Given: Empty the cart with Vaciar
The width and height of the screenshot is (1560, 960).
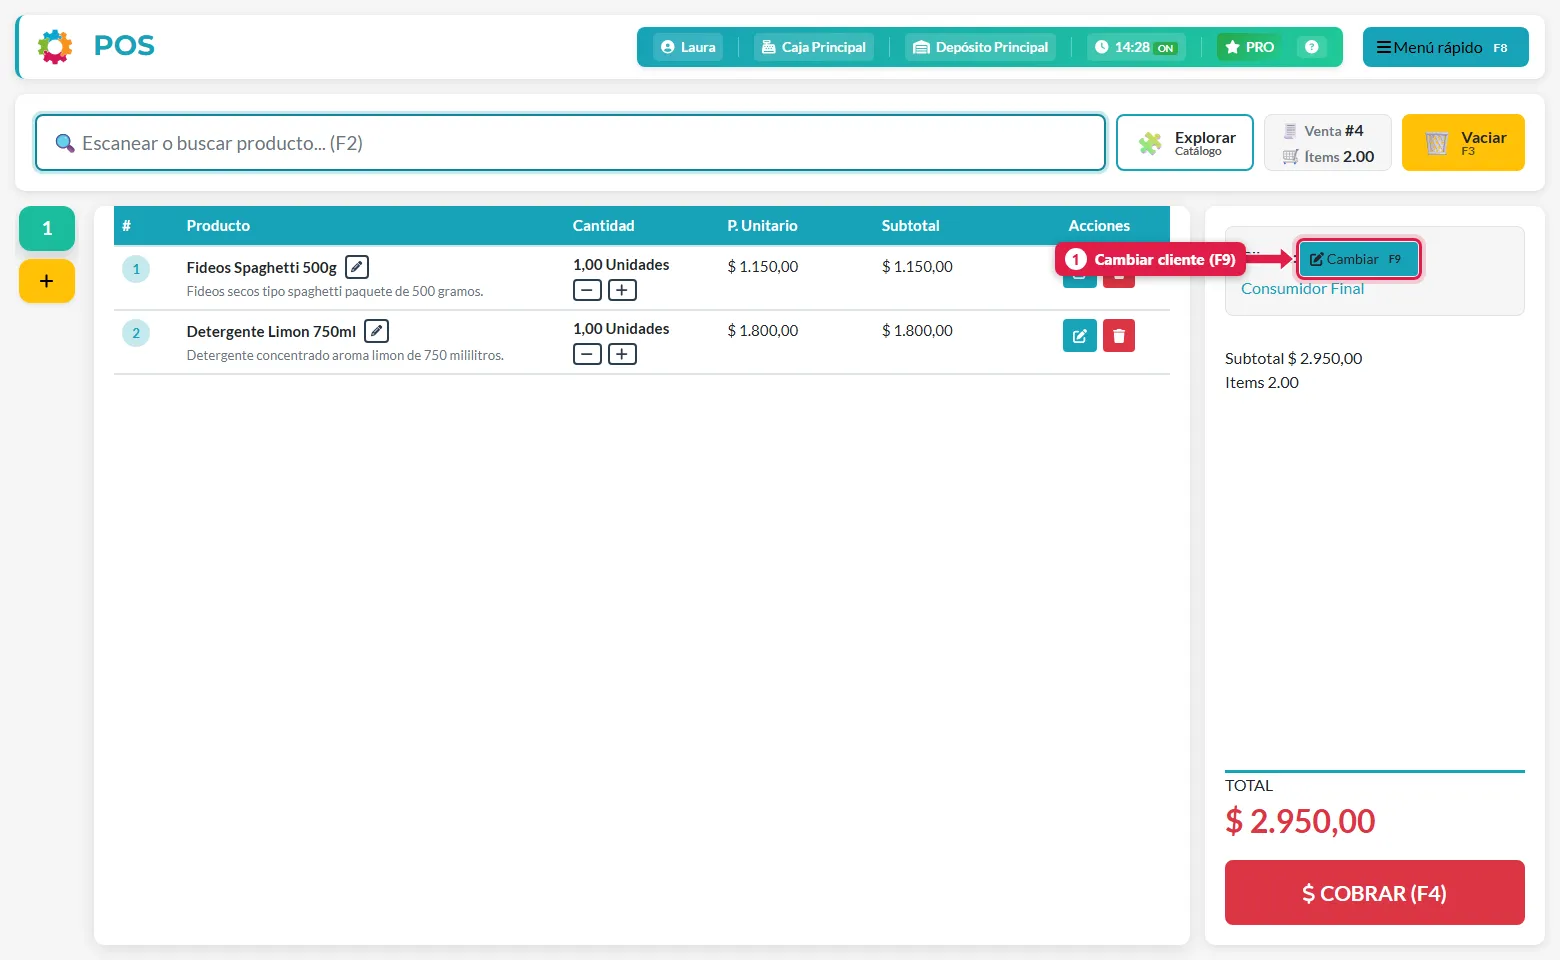Looking at the screenshot, I should tap(1463, 143).
